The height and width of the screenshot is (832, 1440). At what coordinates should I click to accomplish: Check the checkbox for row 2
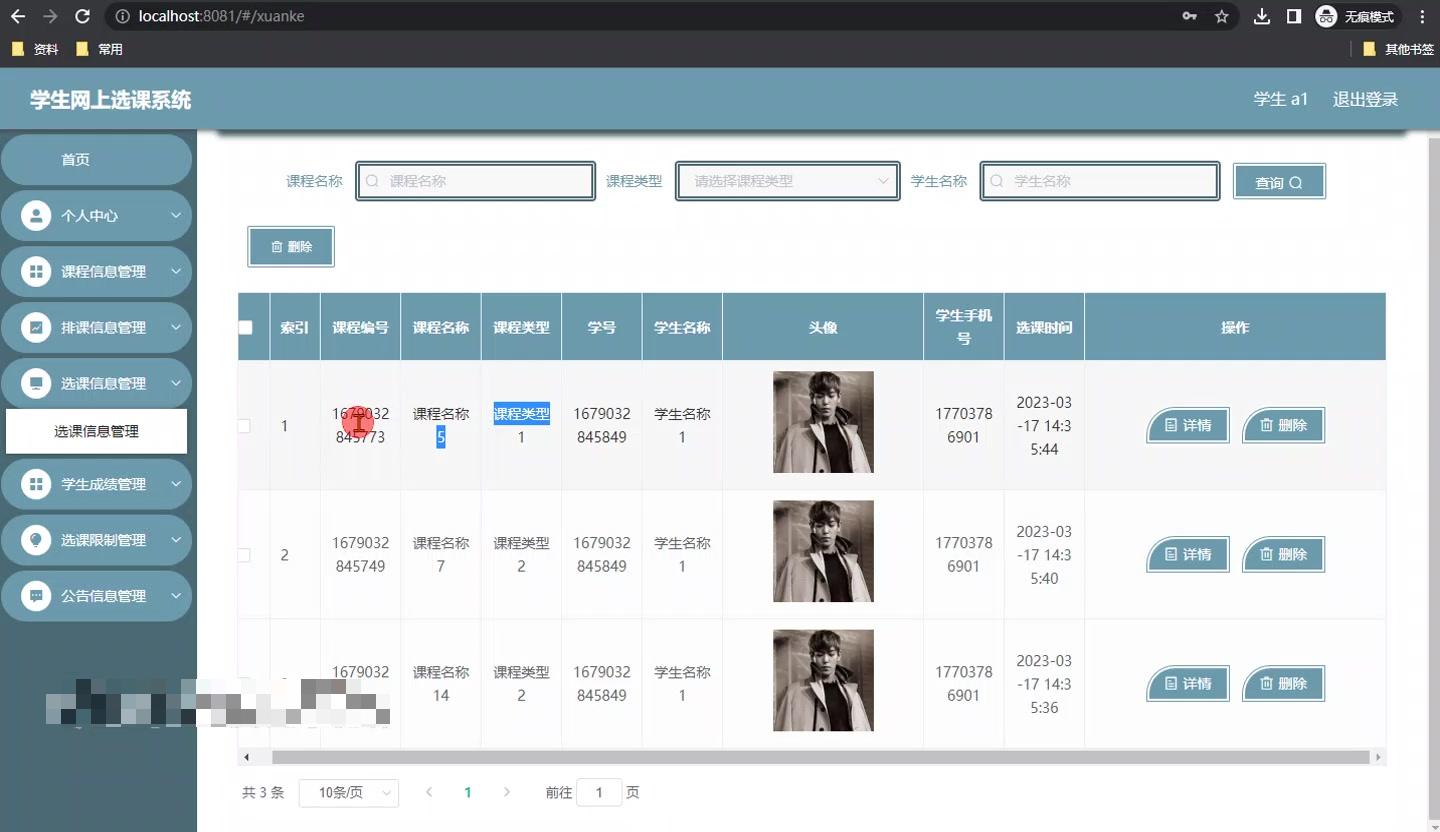point(243,554)
